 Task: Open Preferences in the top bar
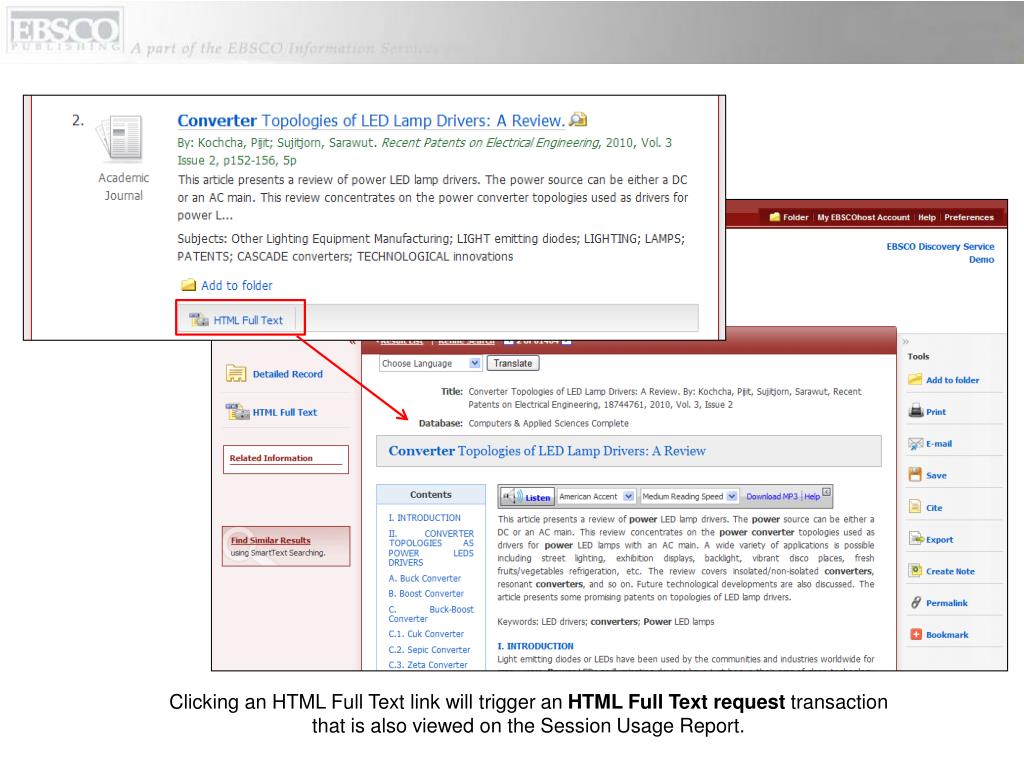[968, 217]
